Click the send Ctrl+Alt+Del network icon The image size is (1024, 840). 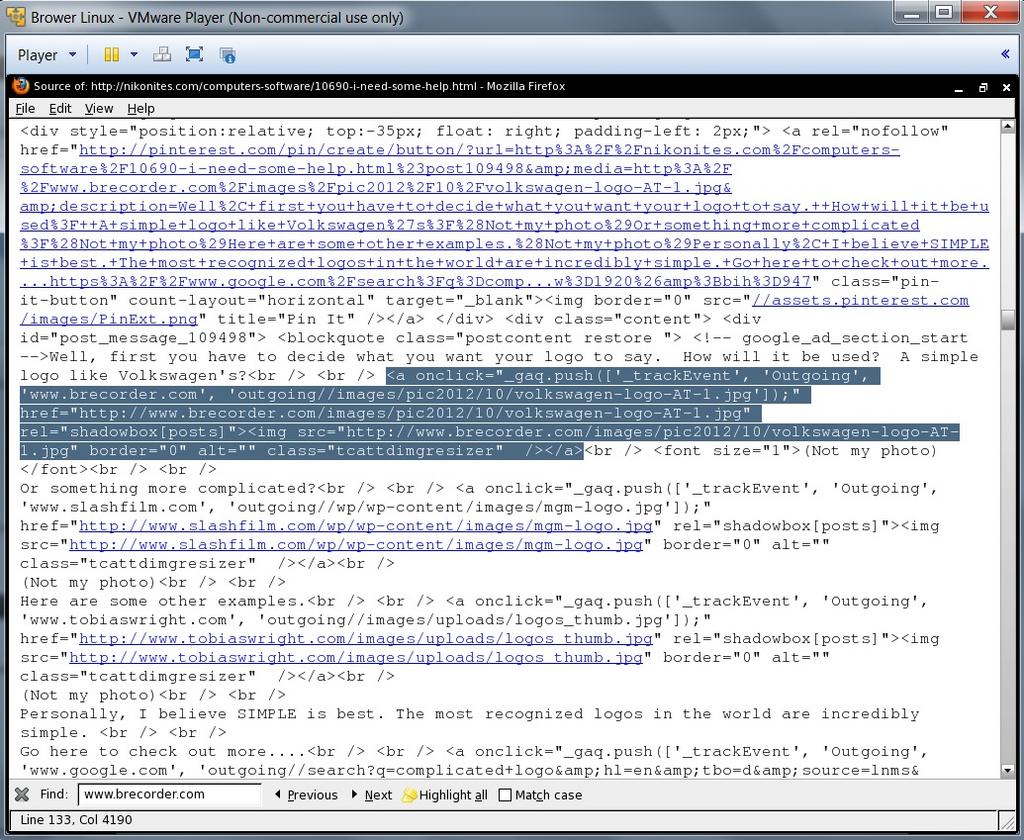tap(162, 54)
